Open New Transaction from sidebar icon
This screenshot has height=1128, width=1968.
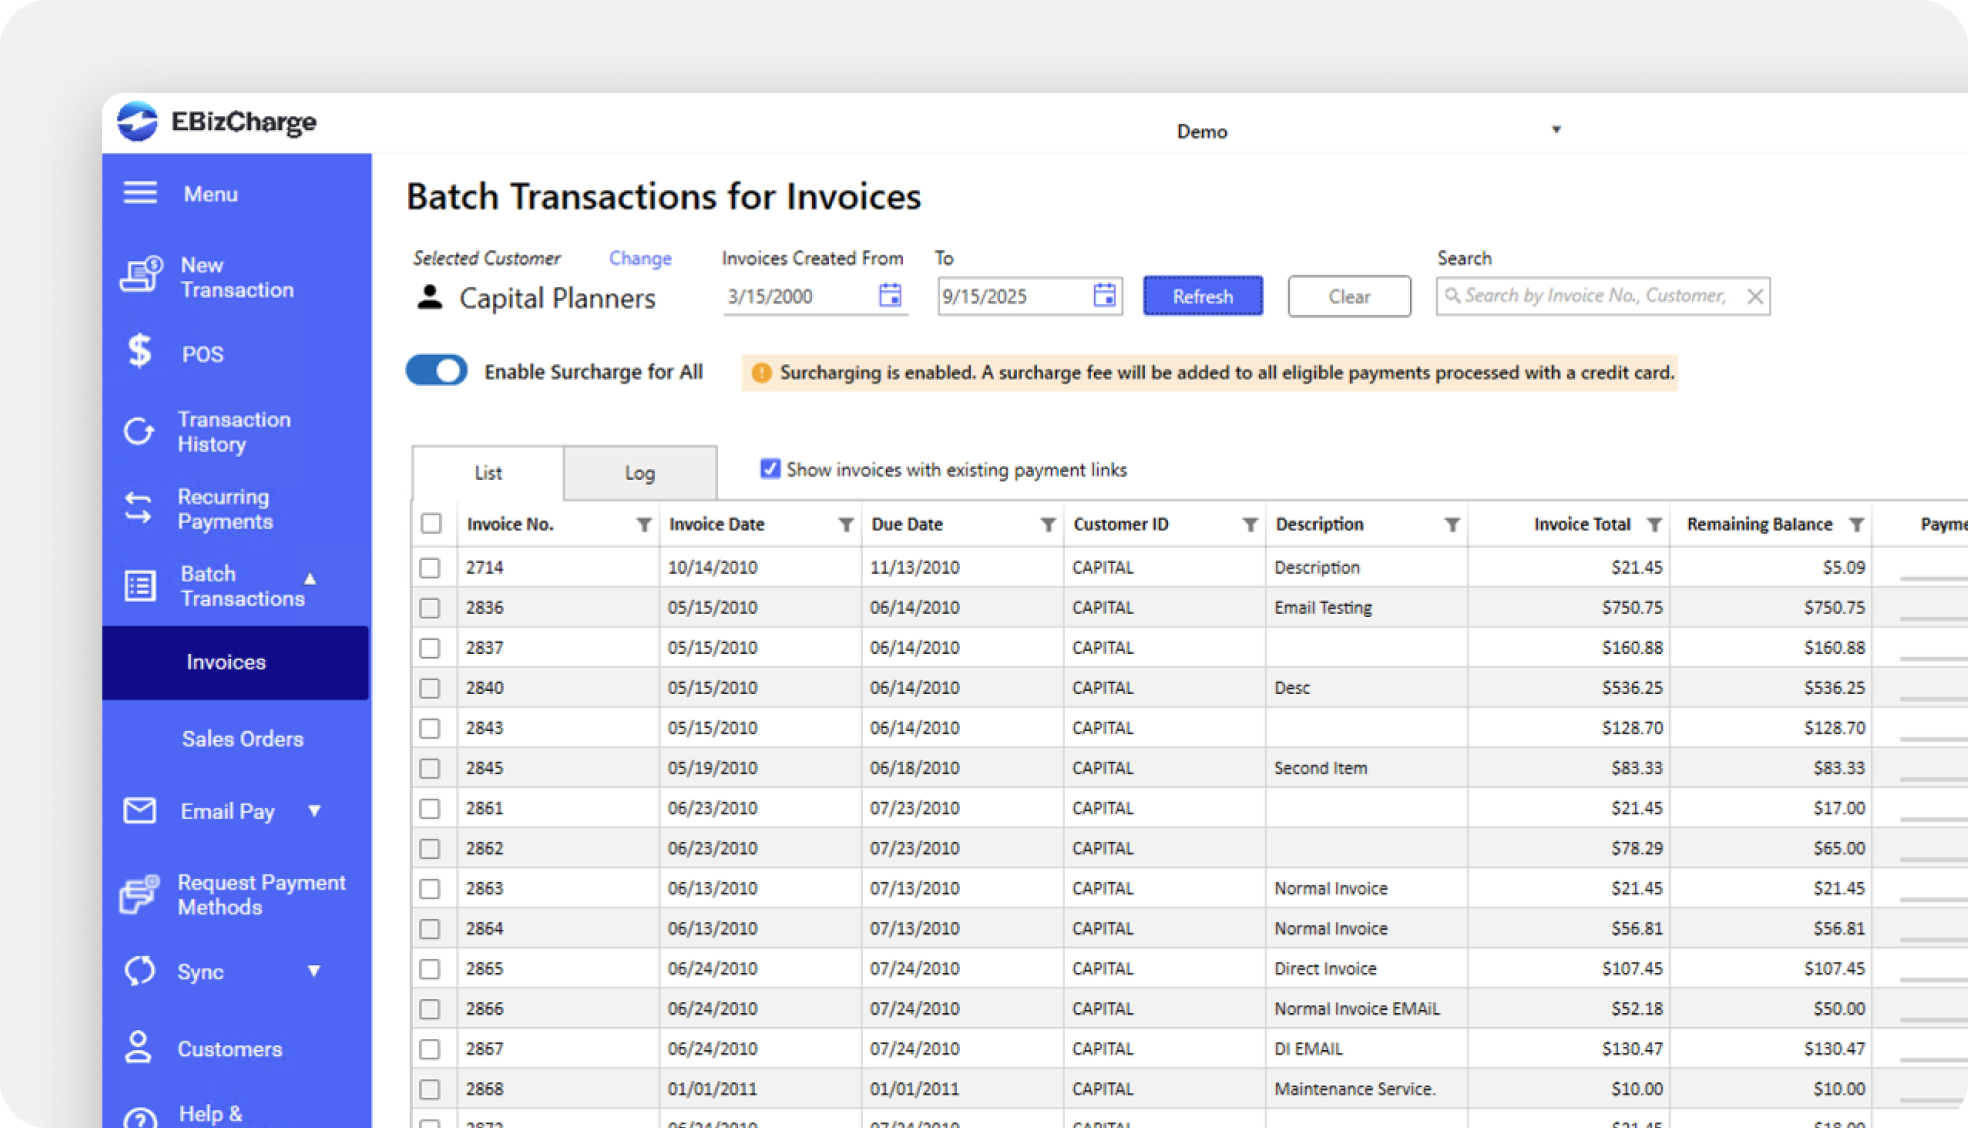click(x=141, y=275)
